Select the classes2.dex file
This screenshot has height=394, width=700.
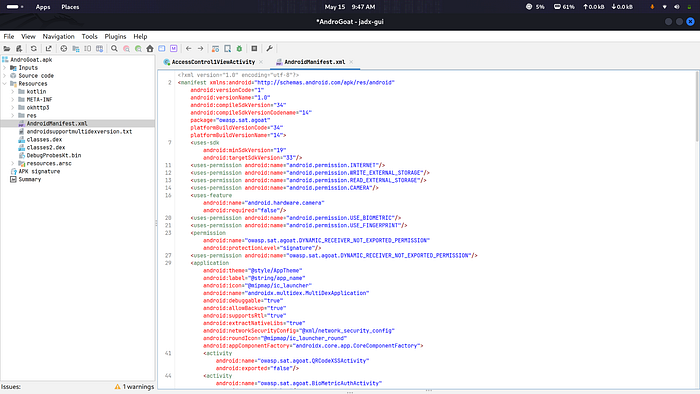(x=46, y=147)
